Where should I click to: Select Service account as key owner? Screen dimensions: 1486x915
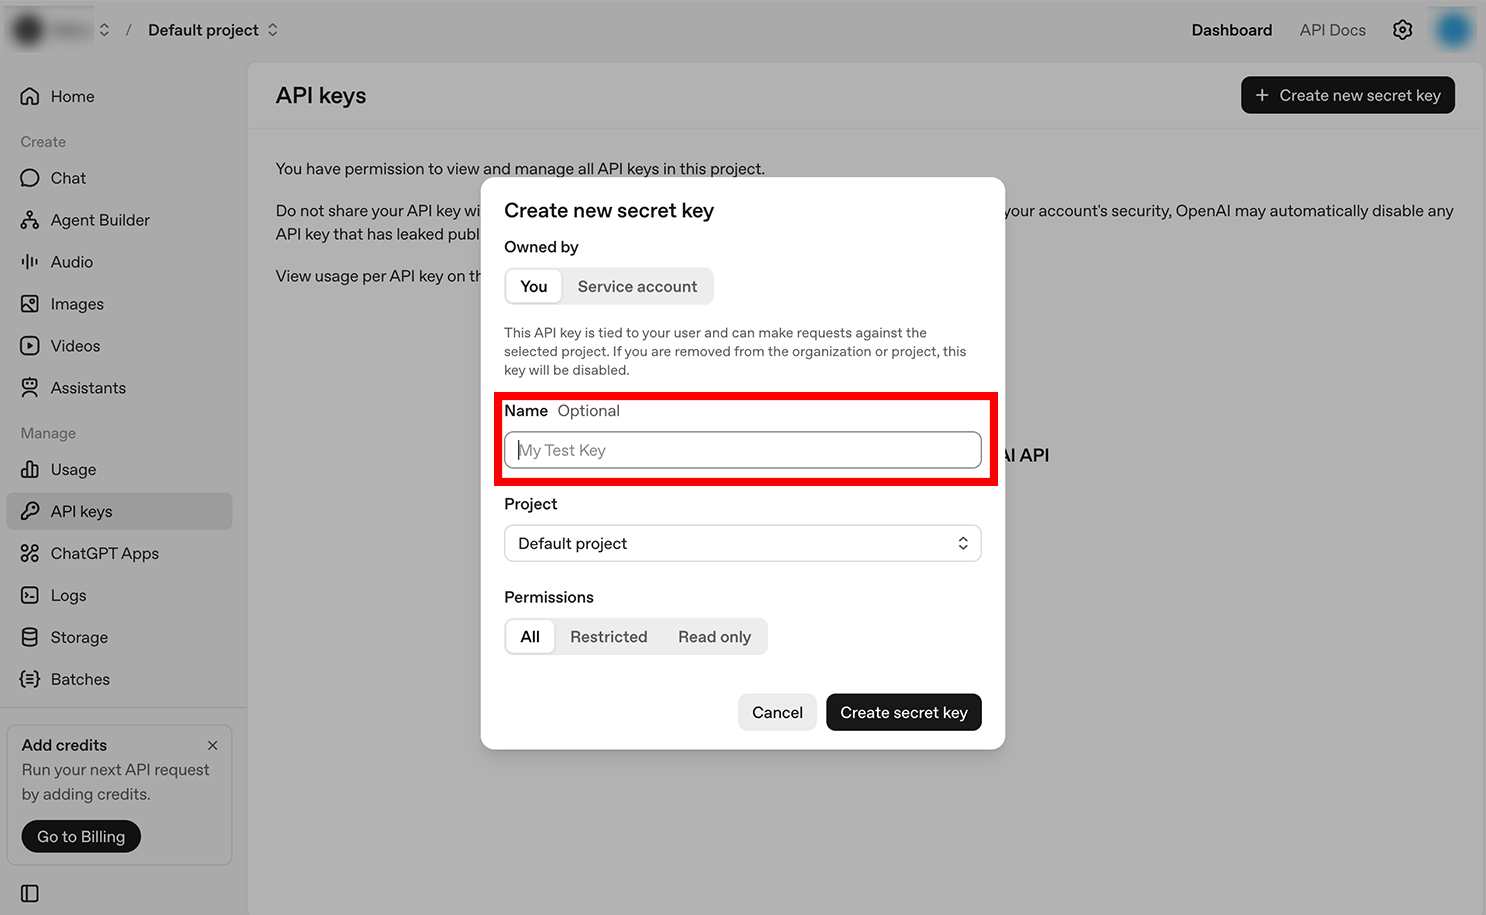click(637, 287)
